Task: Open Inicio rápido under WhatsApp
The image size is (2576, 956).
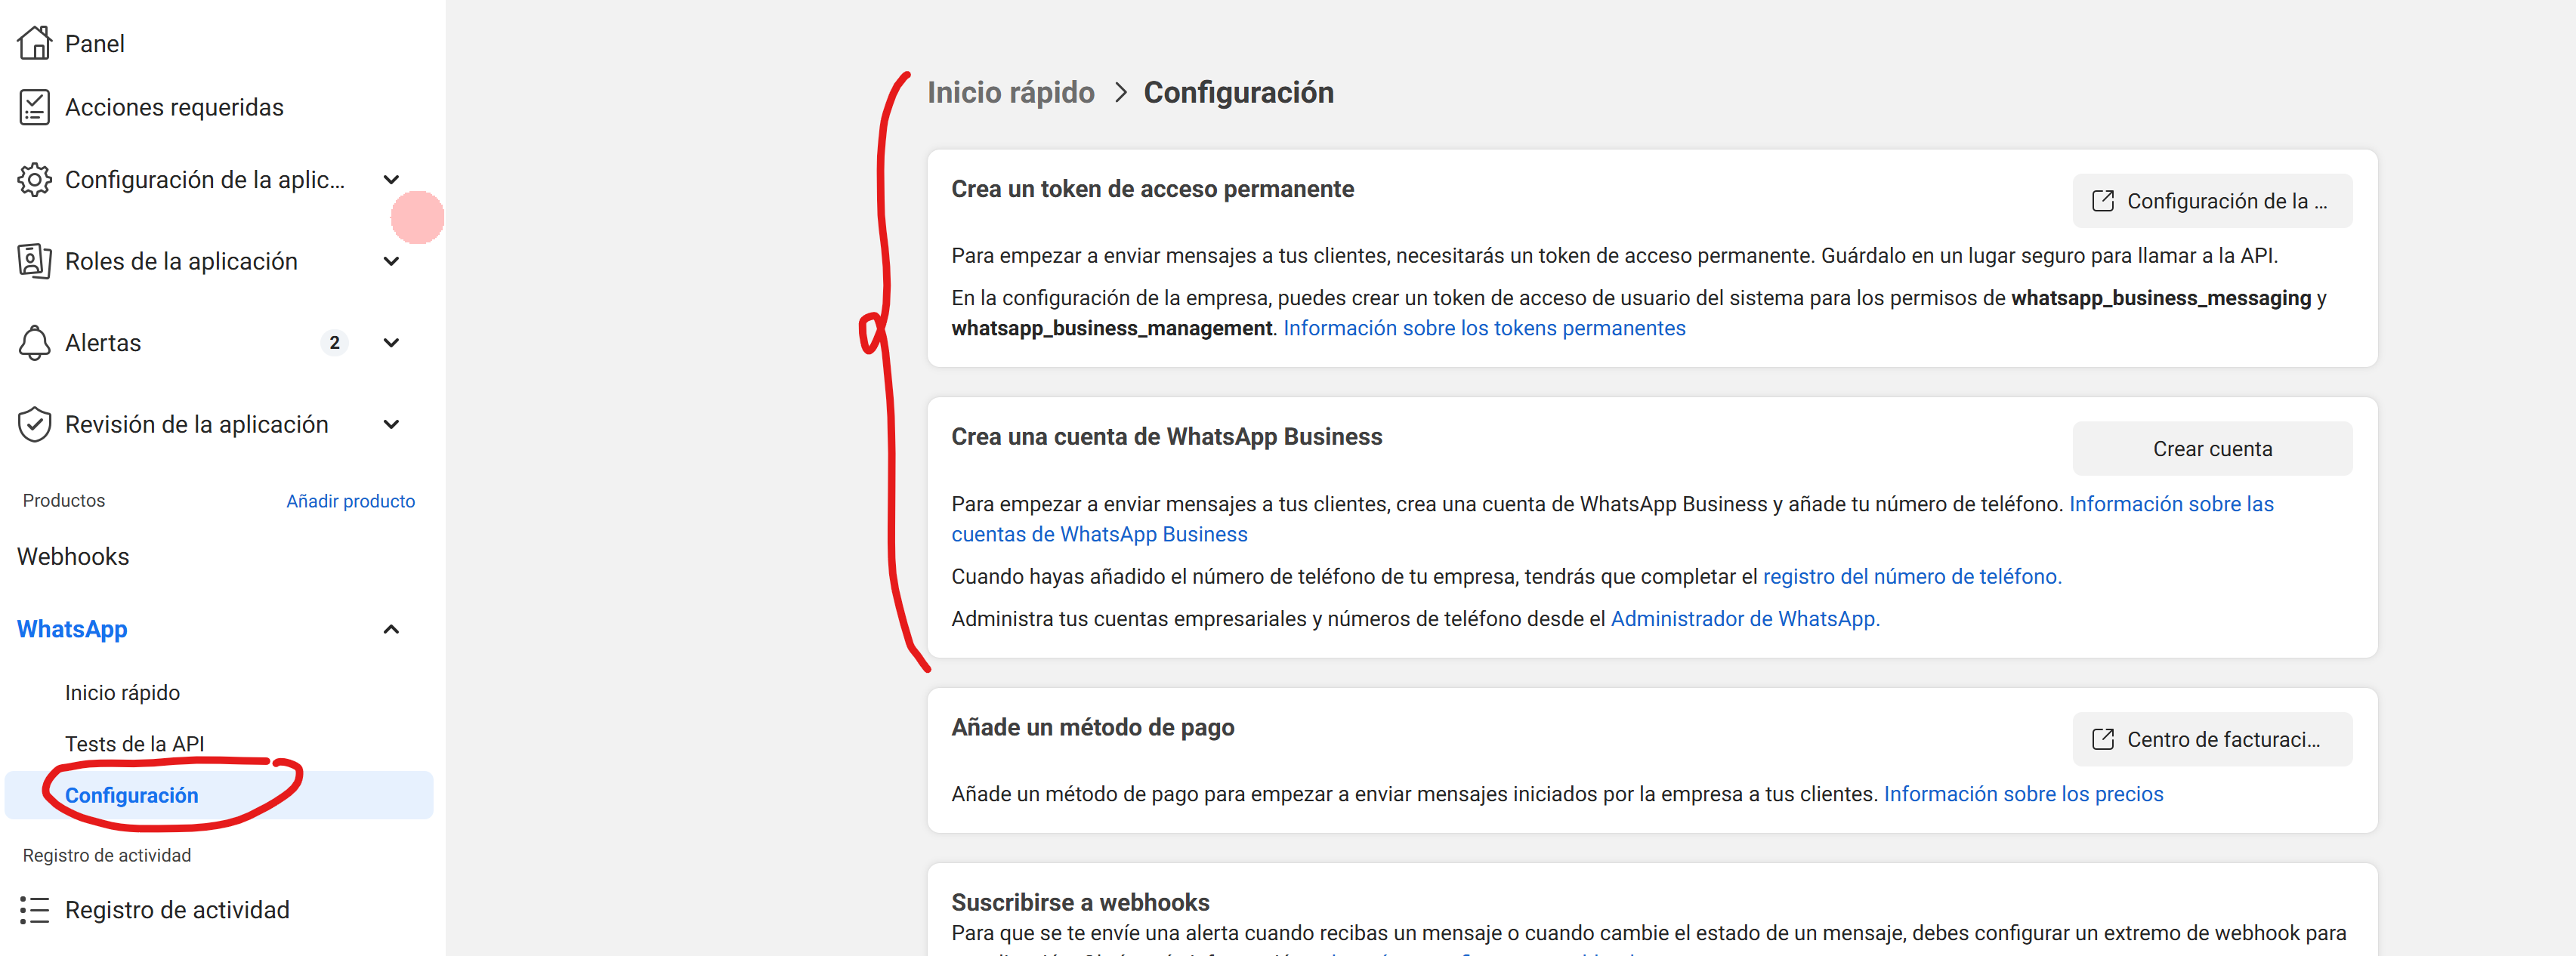Action: pyautogui.click(x=122, y=693)
